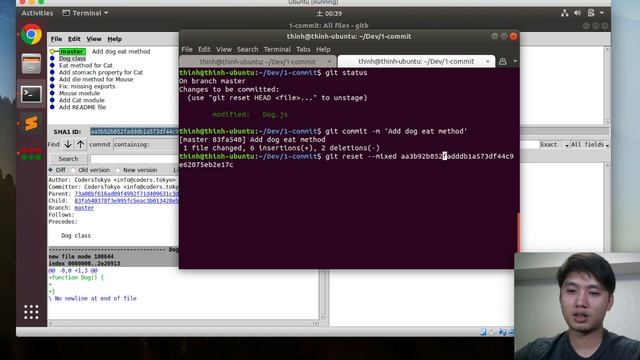Select the 'Dog class' commit

72,58
